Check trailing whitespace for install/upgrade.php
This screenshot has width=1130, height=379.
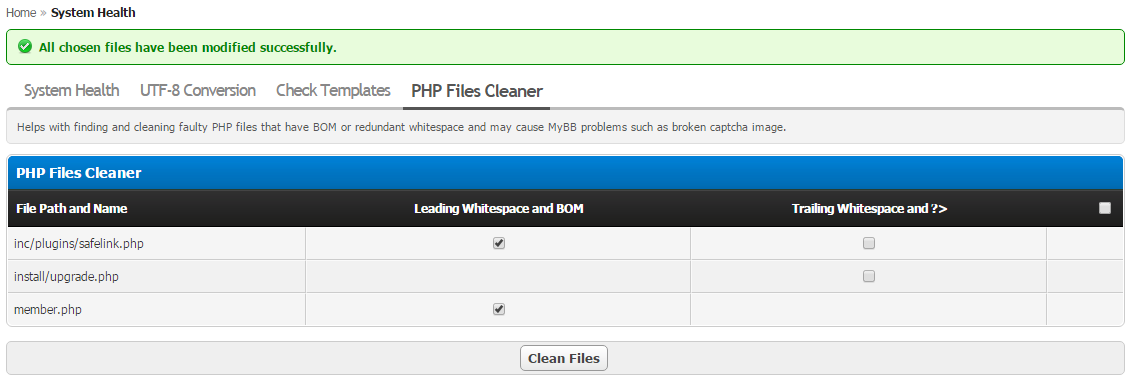pyautogui.click(x=869, y=276)
